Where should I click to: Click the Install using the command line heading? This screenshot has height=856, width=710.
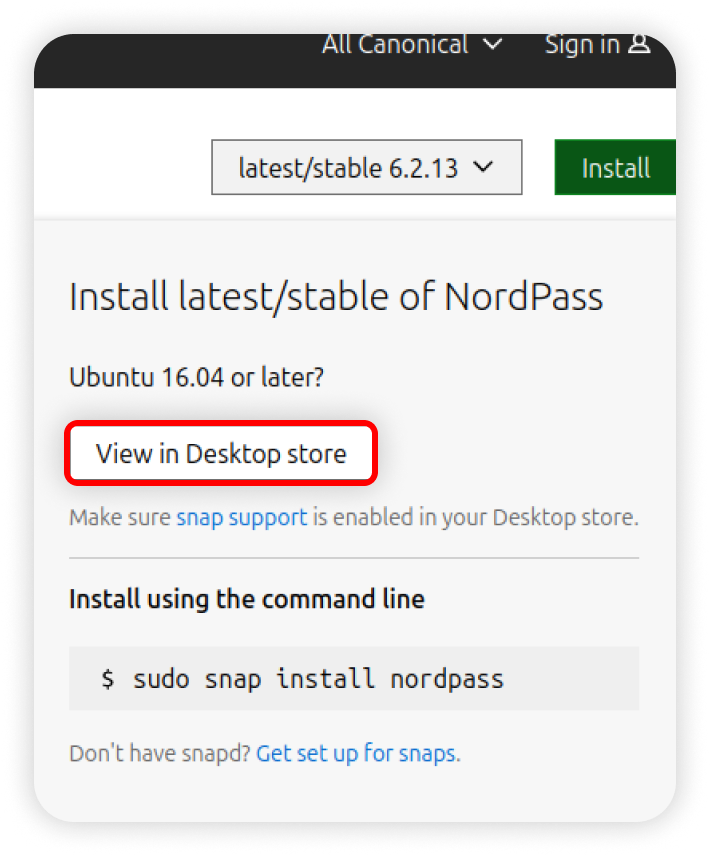247,599
